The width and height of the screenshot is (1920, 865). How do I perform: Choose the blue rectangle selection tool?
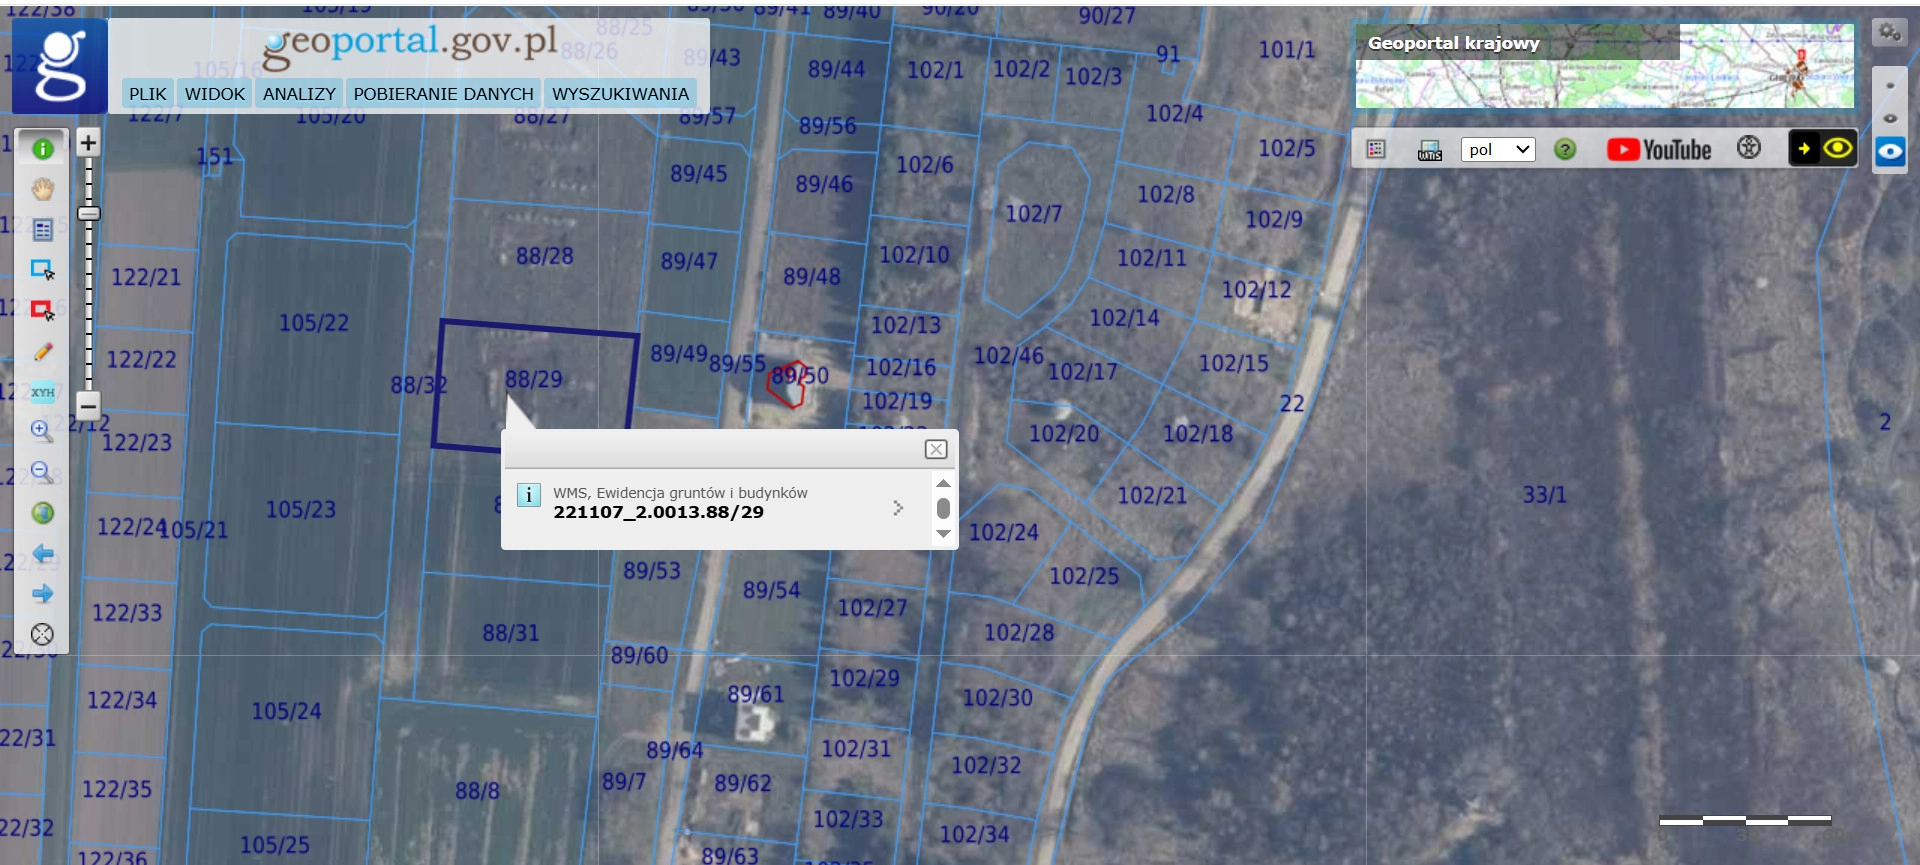pyautogui.click(x=42, y=270)
